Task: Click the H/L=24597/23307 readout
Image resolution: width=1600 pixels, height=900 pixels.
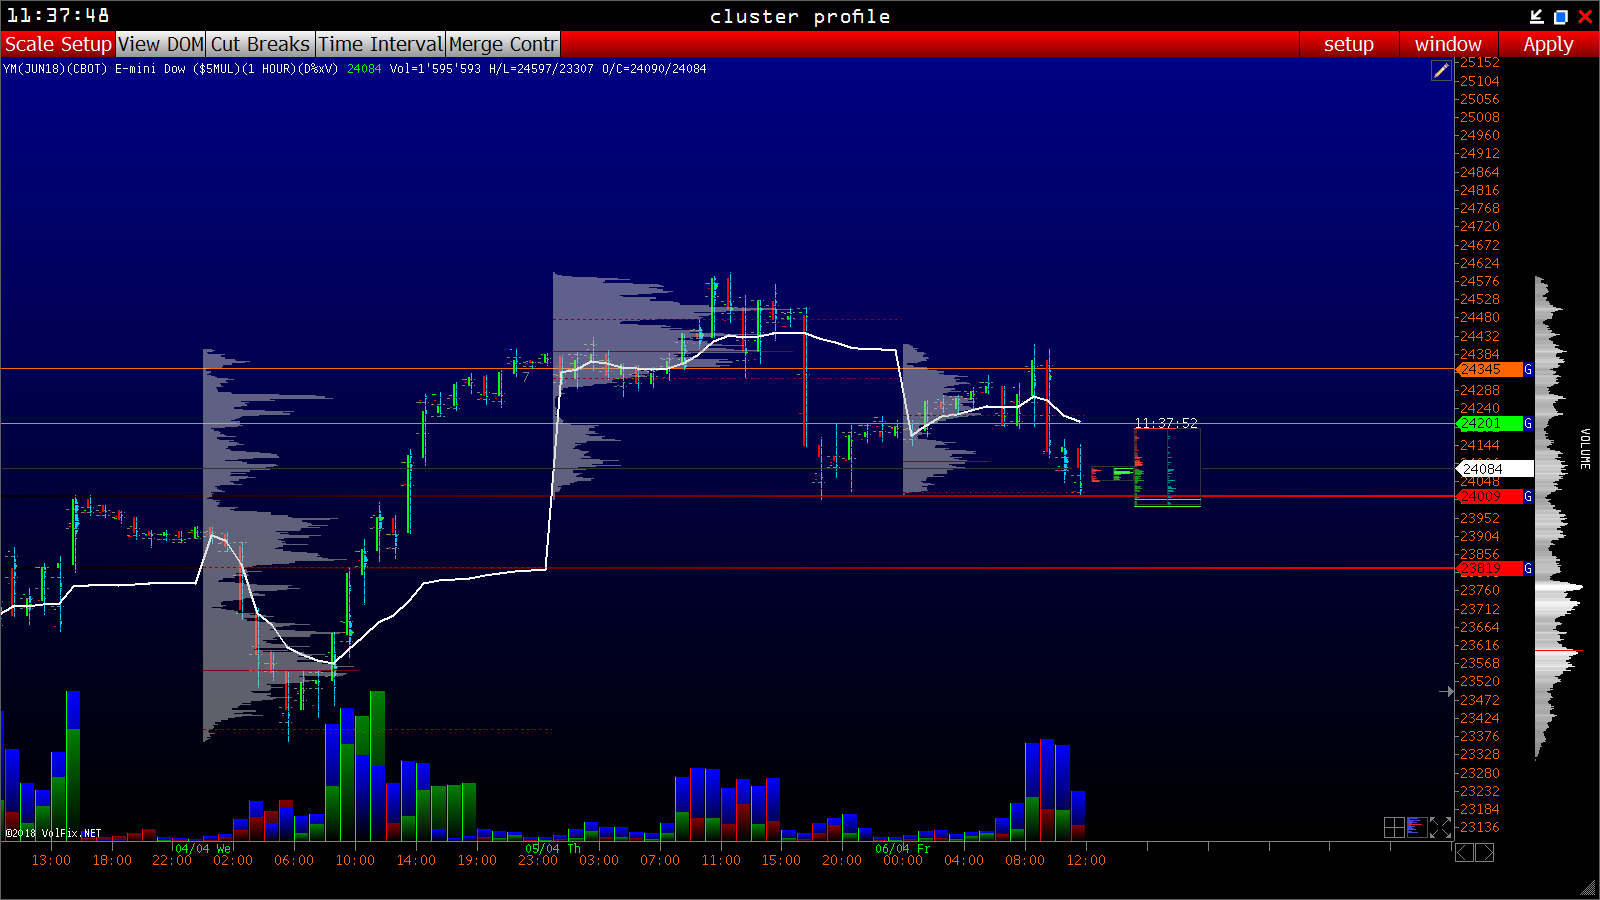Action: (x=541, y=69)
